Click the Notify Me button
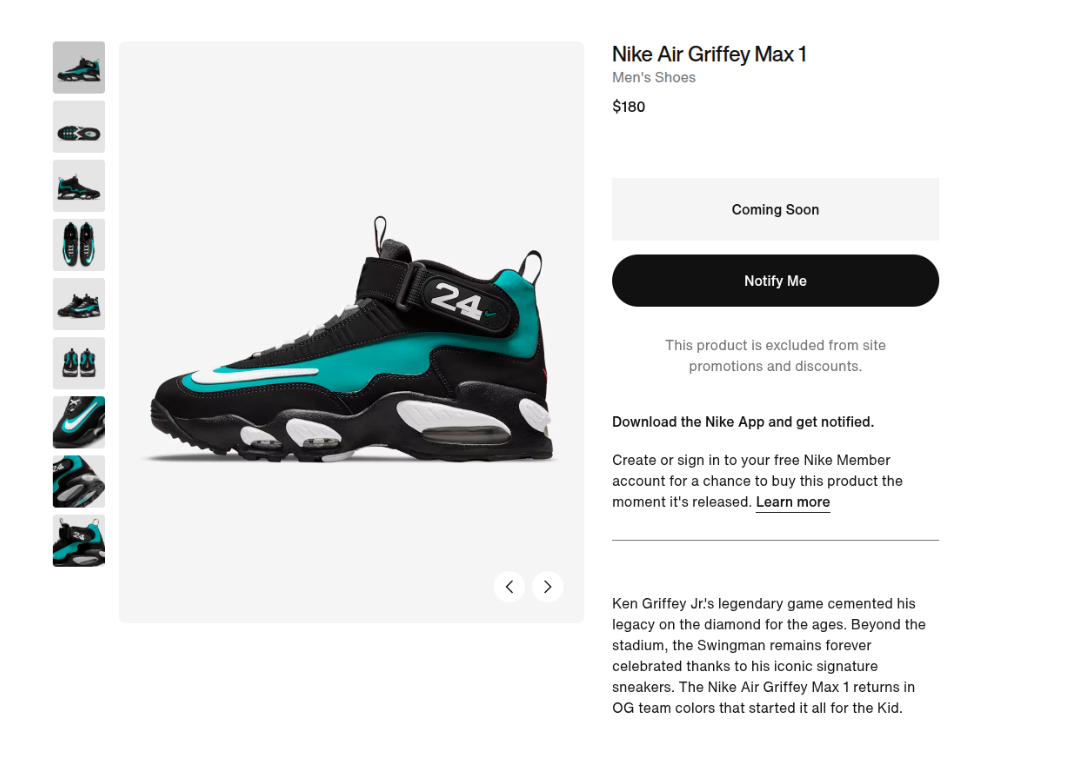Viewport: 1070px width, 760px height. pyautogui.click(x=775, y=280)
